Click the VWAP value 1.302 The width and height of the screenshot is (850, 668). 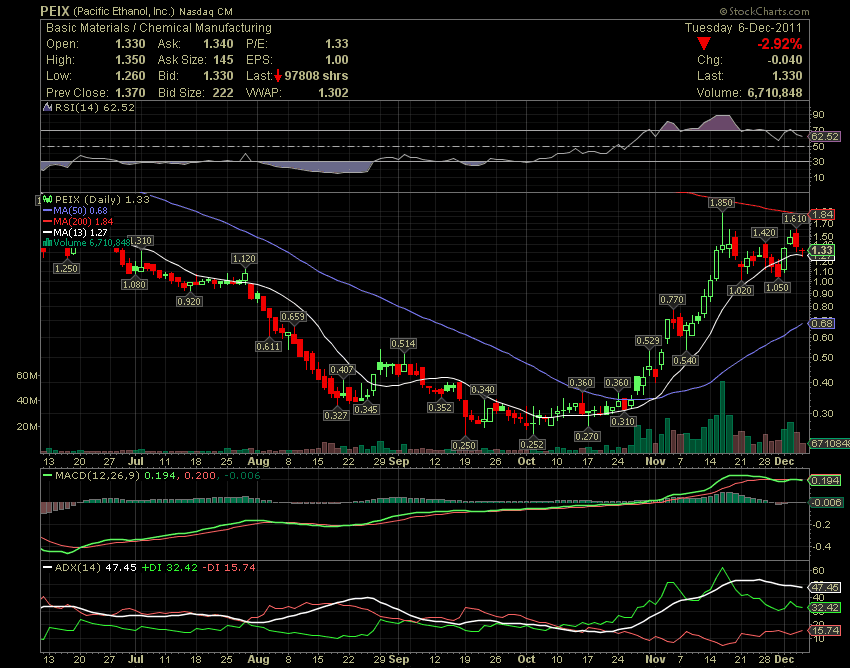point(333,93)
